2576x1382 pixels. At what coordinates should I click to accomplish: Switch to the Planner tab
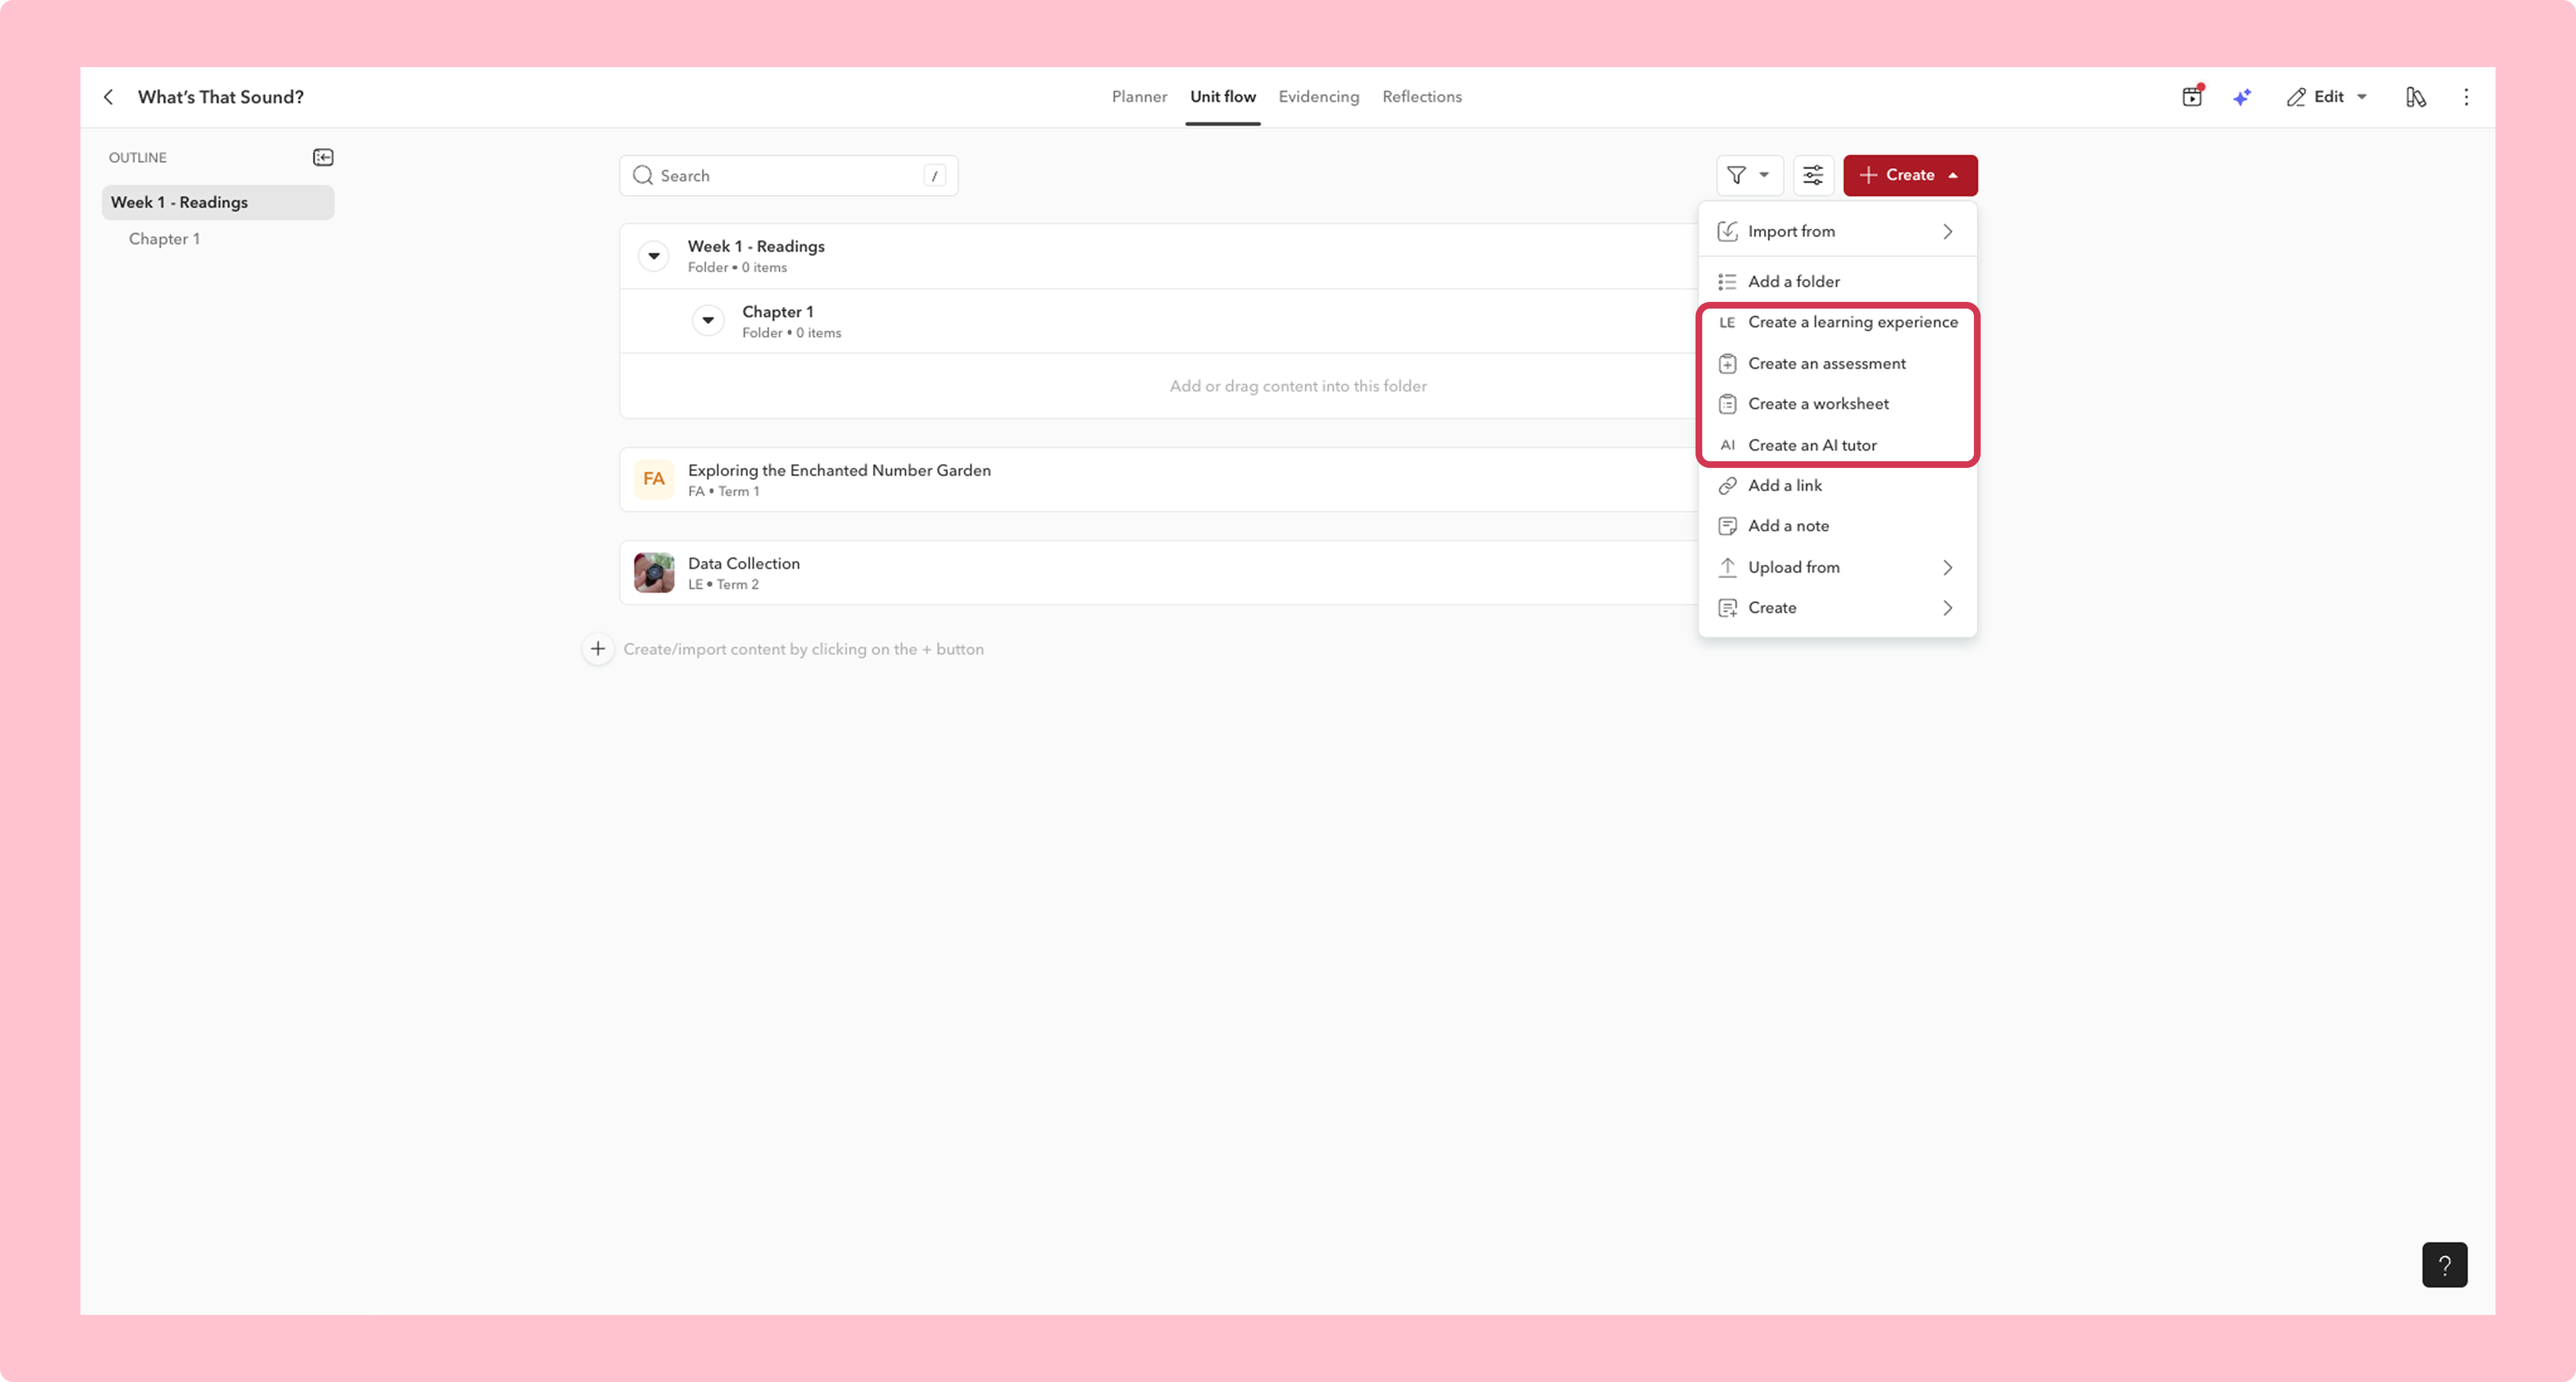[x=1139, y=97]
